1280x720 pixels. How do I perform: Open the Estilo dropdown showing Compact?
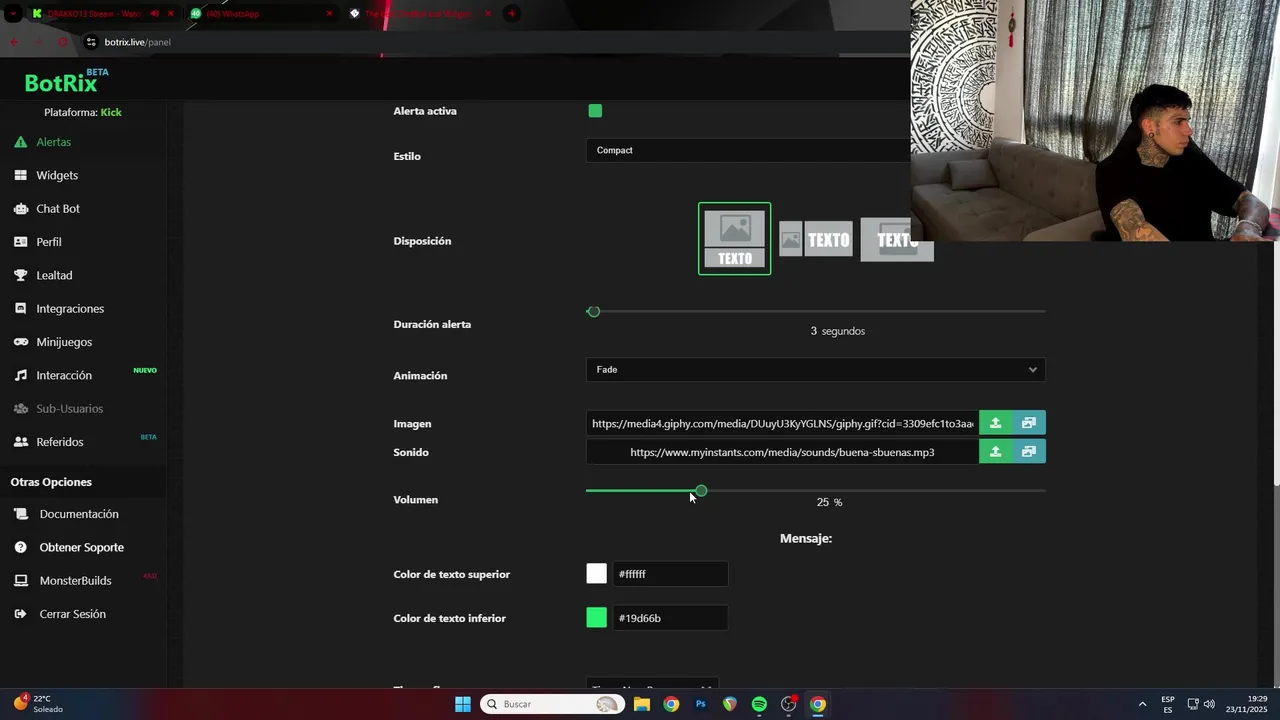tap(748, 150)
